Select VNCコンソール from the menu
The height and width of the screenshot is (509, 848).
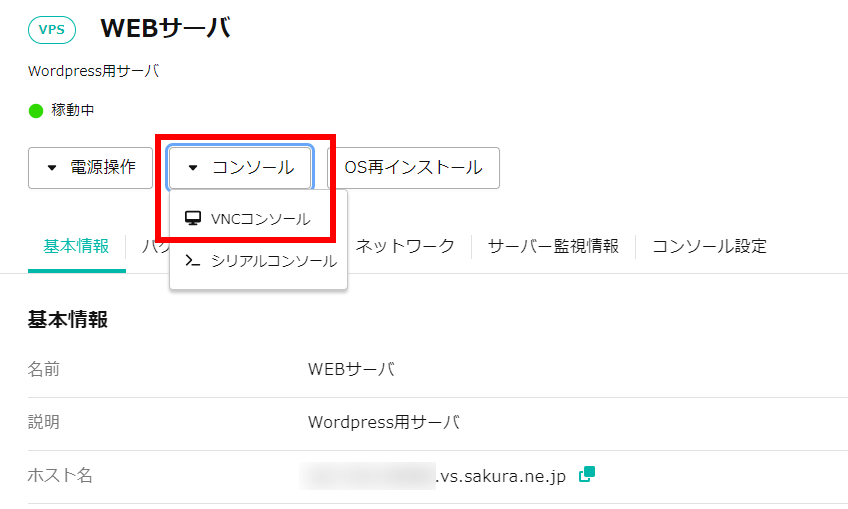click(x=259, y=218)
